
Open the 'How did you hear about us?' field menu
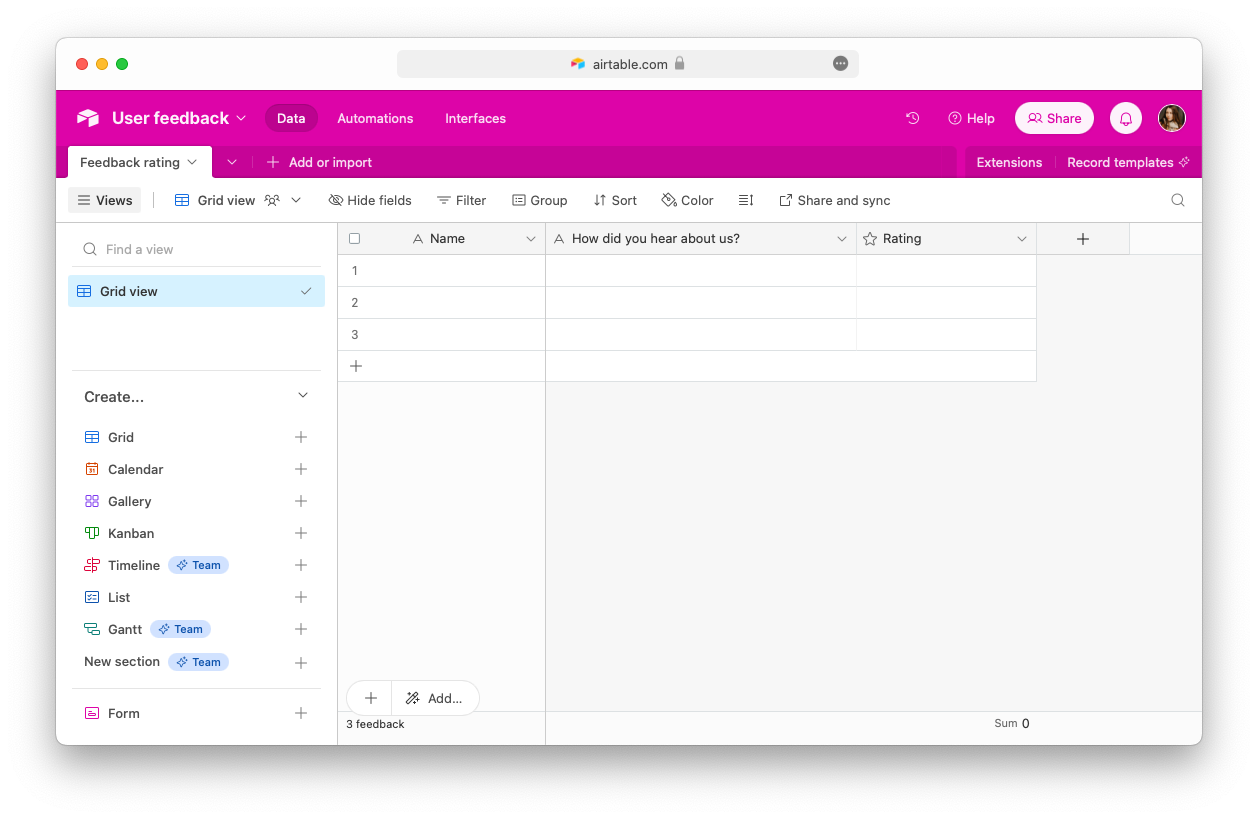tap(843, 239)
